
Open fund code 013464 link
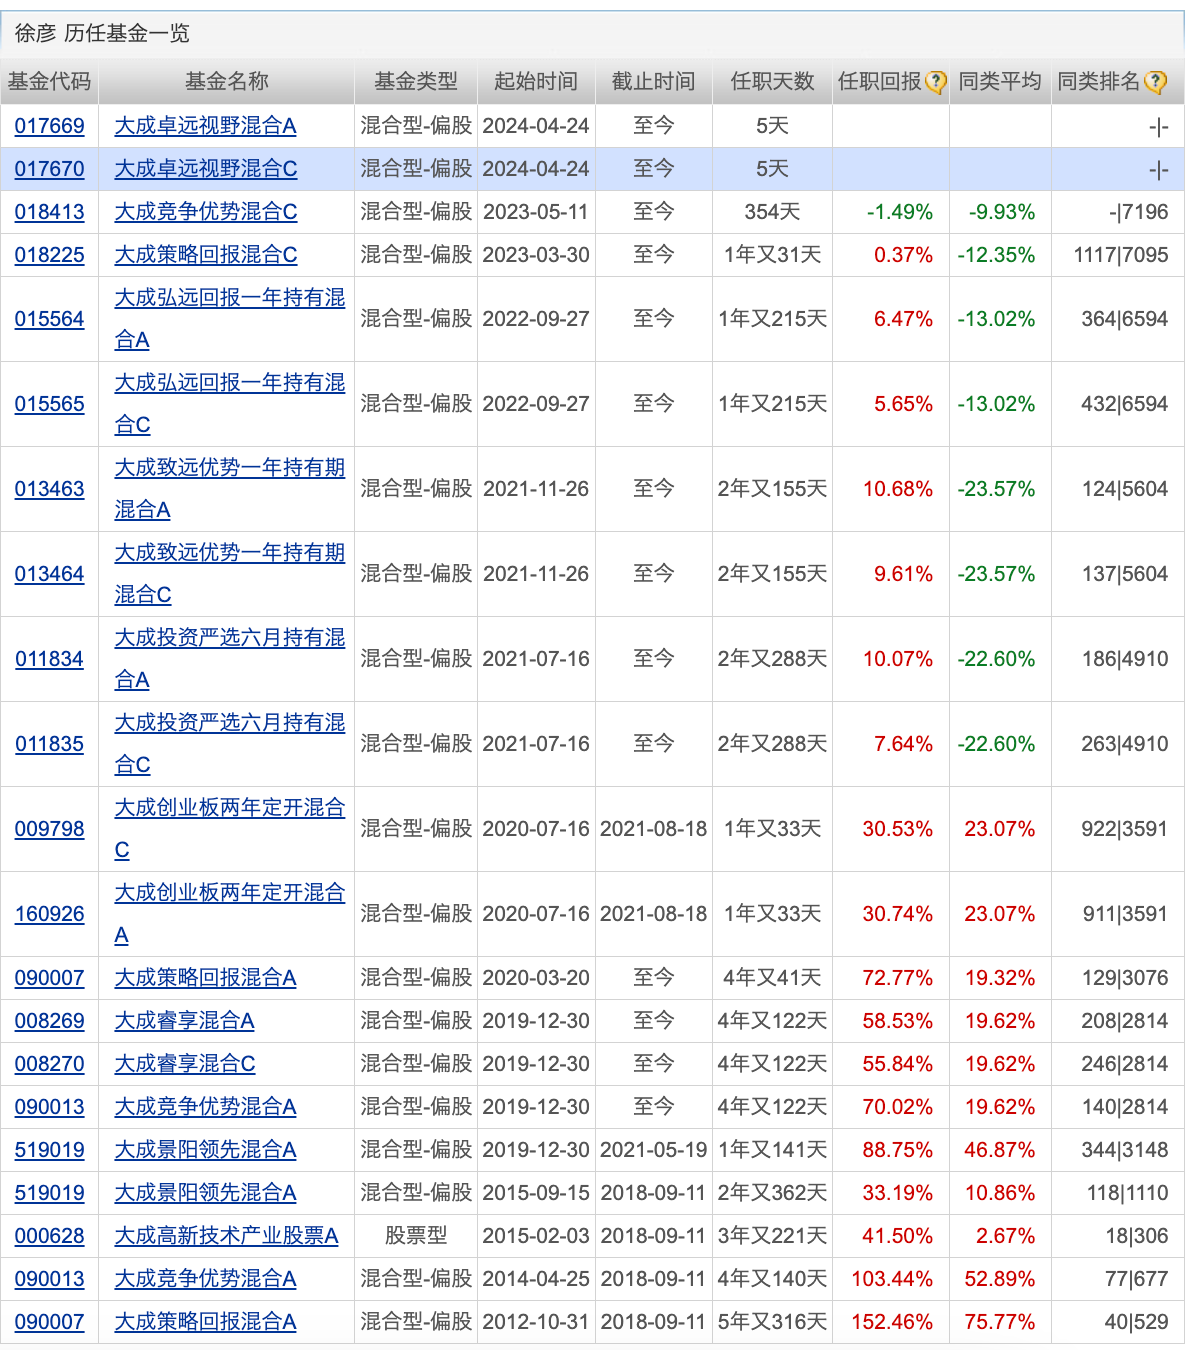click(50, 574)
